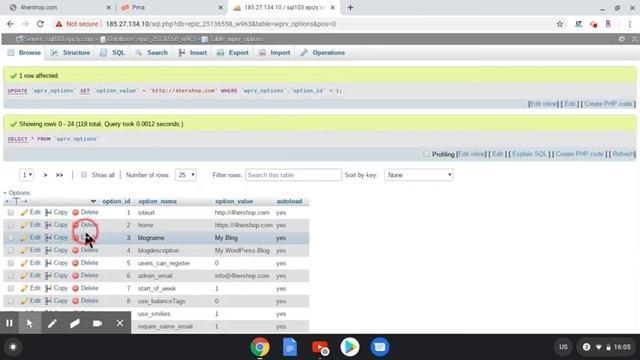Tick checkbox for blogname row
Screen dimensions: 640x360
tap(11, 238)
